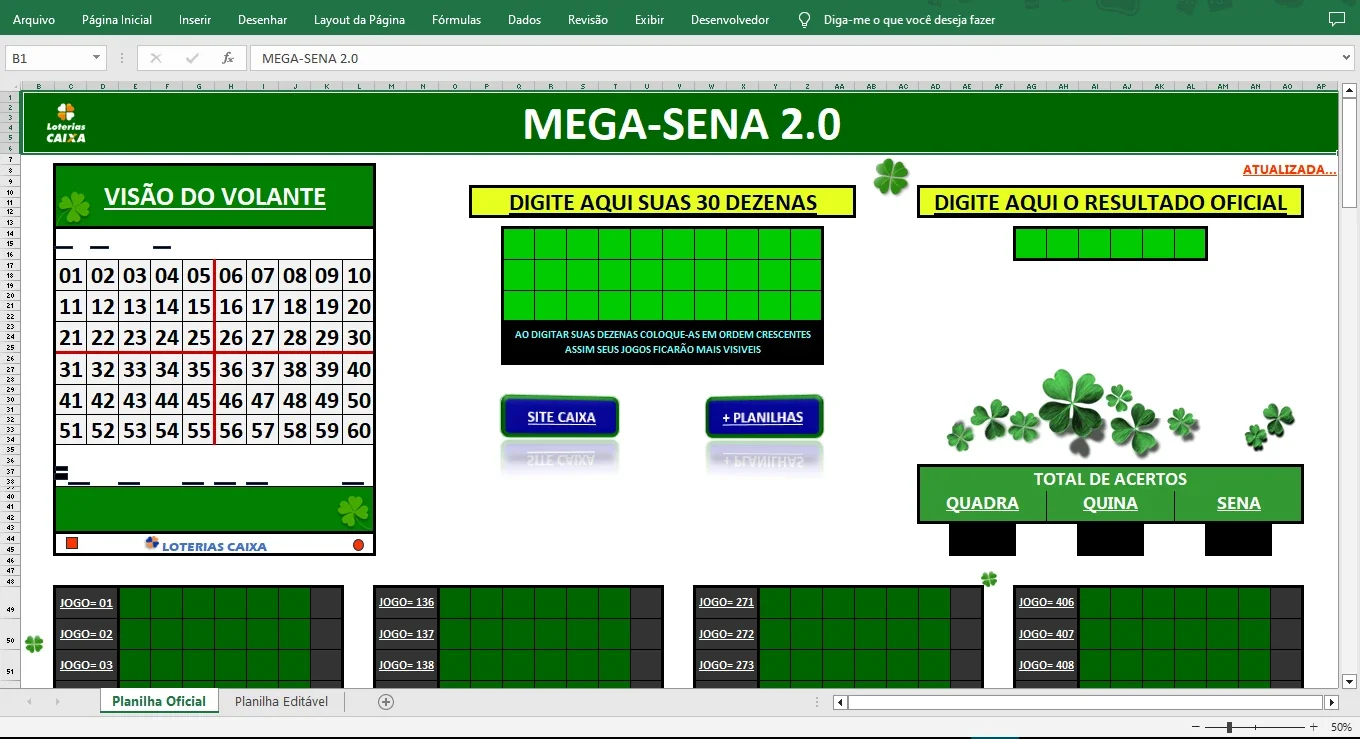Click the SITE CAIXA button
Viewport: 1360px width, 739px height.
561,417
